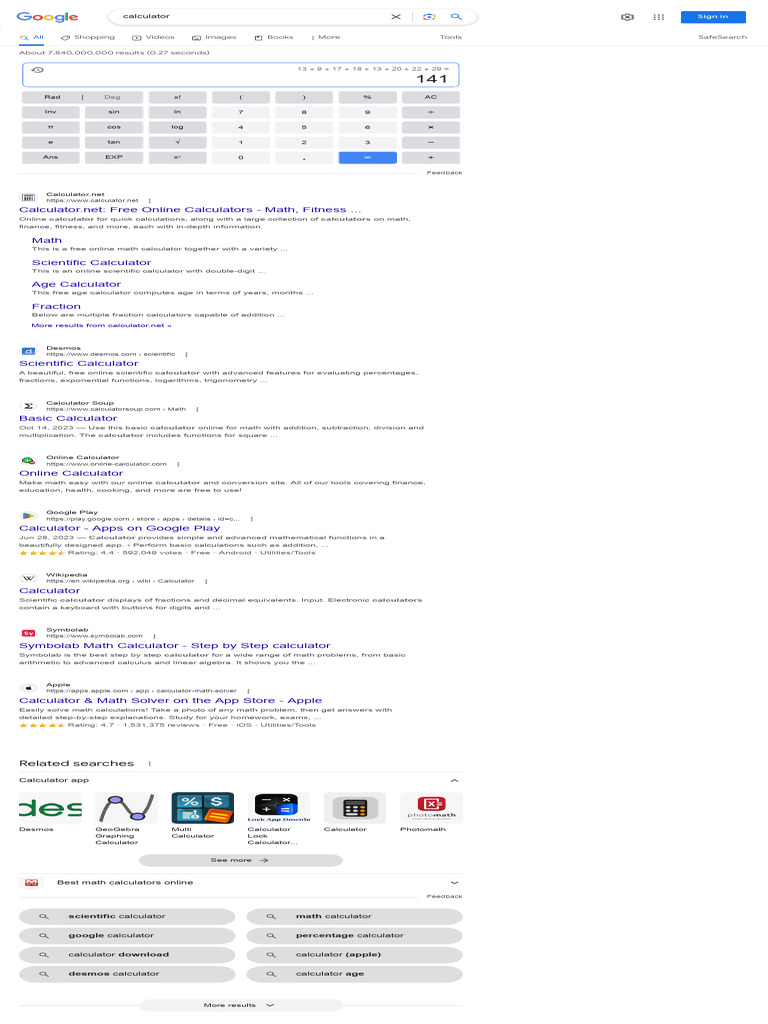
Task: Open Symbolab Math Calculator result
Action: pyautogui.click(x=174, y=646)
